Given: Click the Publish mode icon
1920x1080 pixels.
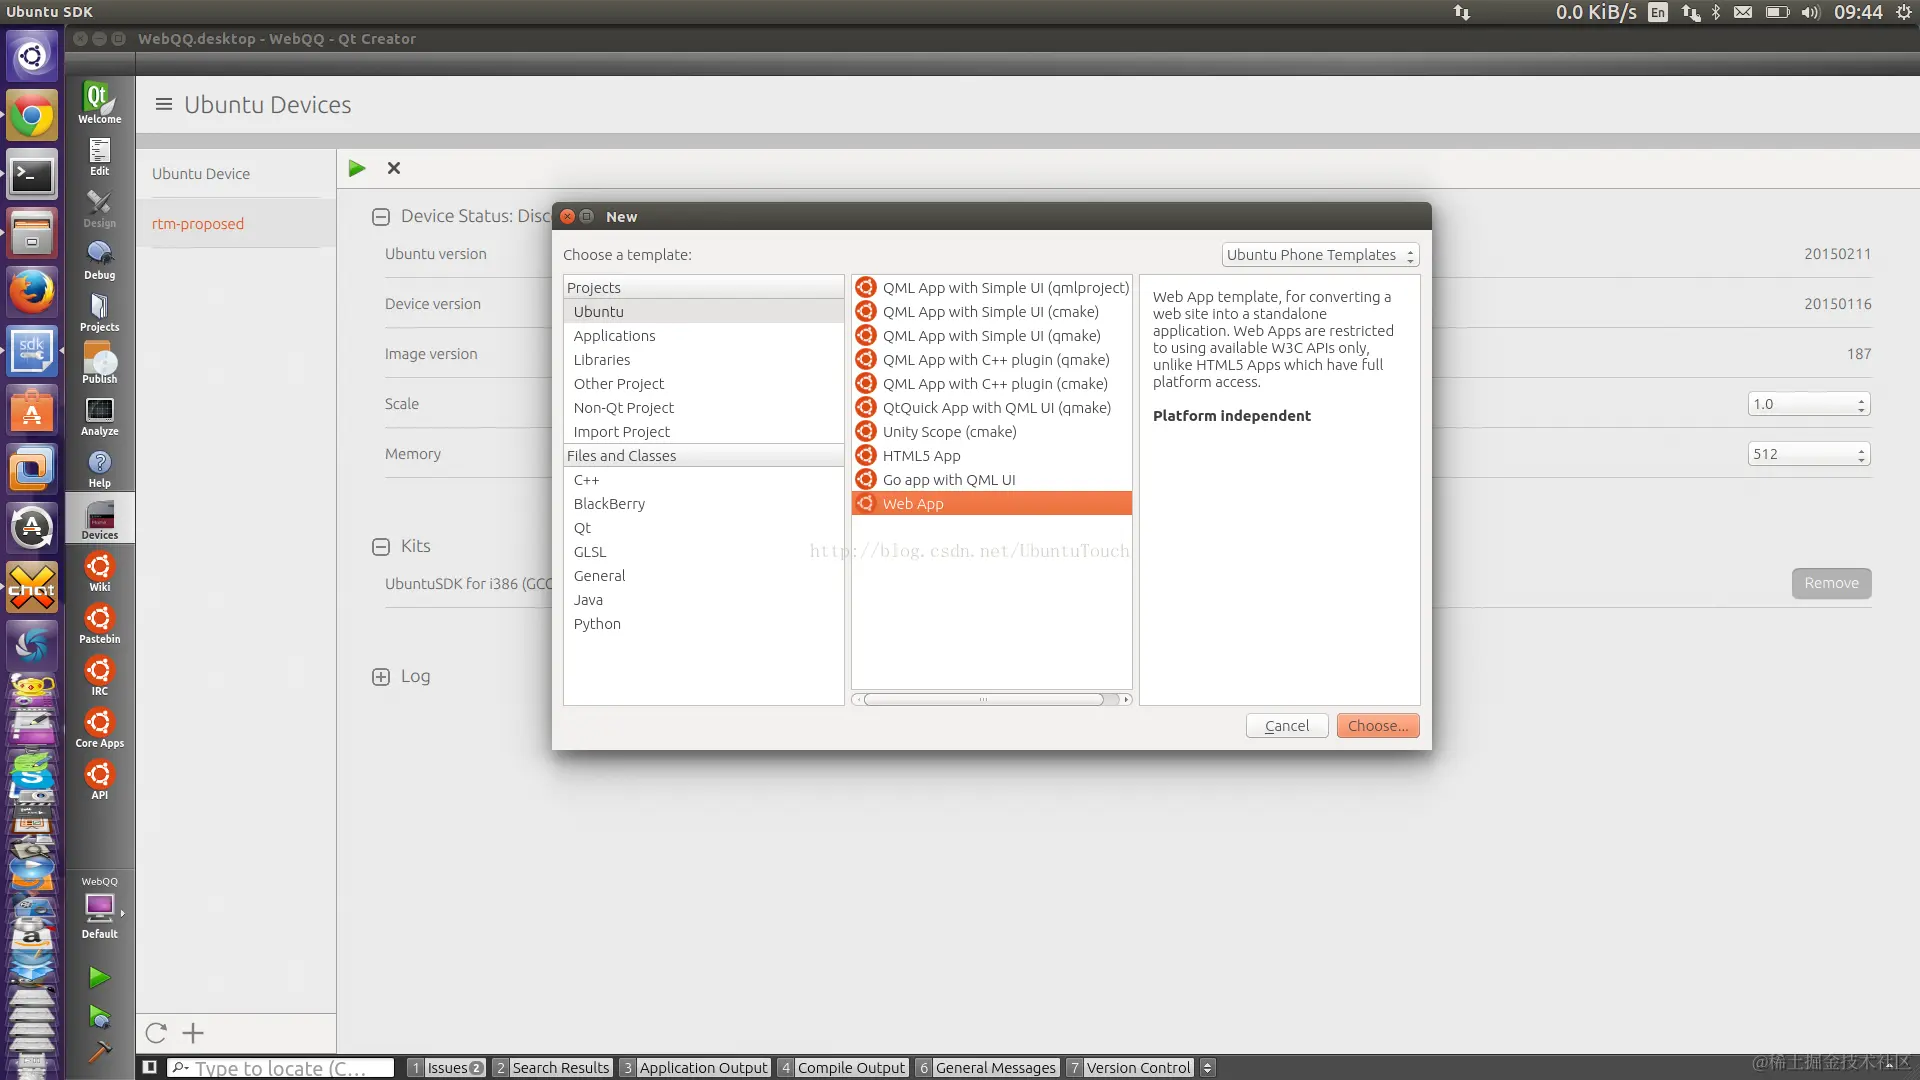Looking at the screenshot, I should [99, 363].
